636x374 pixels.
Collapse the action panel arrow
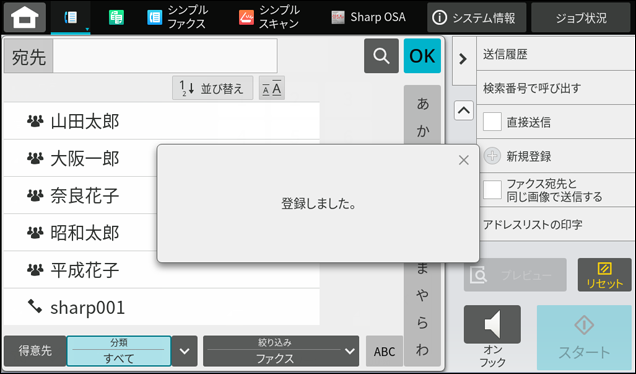(463, 59)
